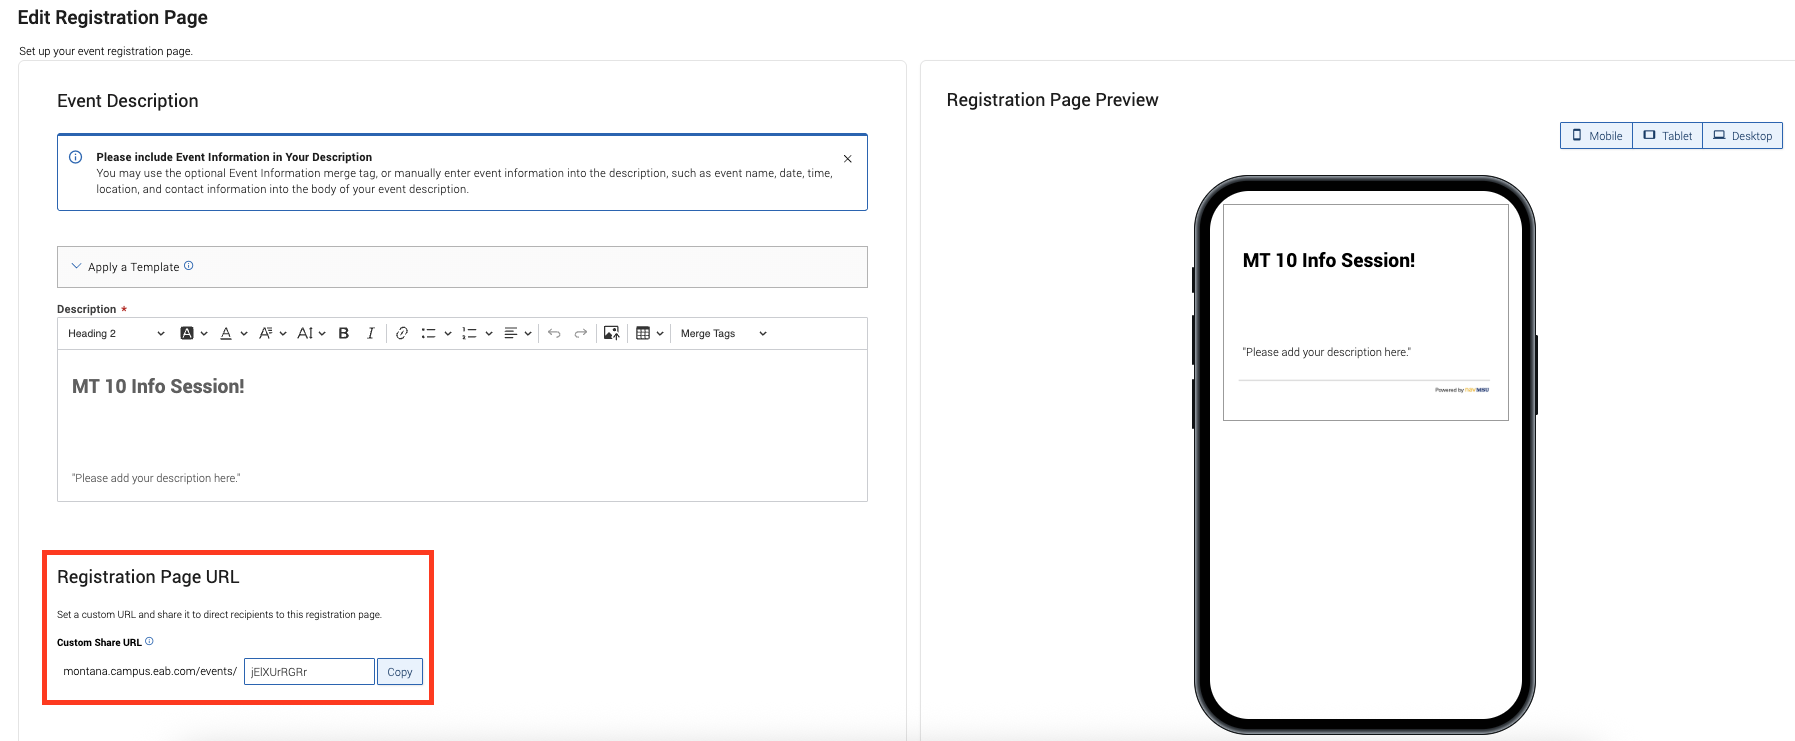Redo the last edit

pyautogui.click(x=581, y=334)
